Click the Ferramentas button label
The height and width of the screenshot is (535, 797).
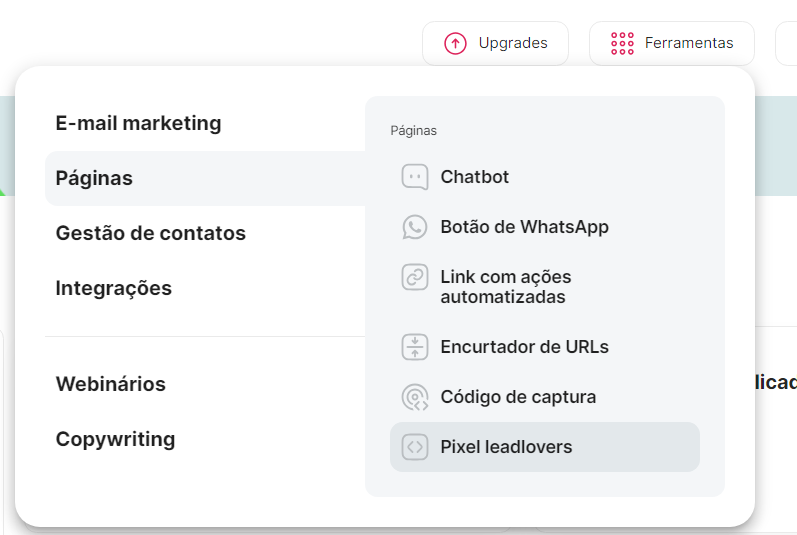[x=689, y=43]
